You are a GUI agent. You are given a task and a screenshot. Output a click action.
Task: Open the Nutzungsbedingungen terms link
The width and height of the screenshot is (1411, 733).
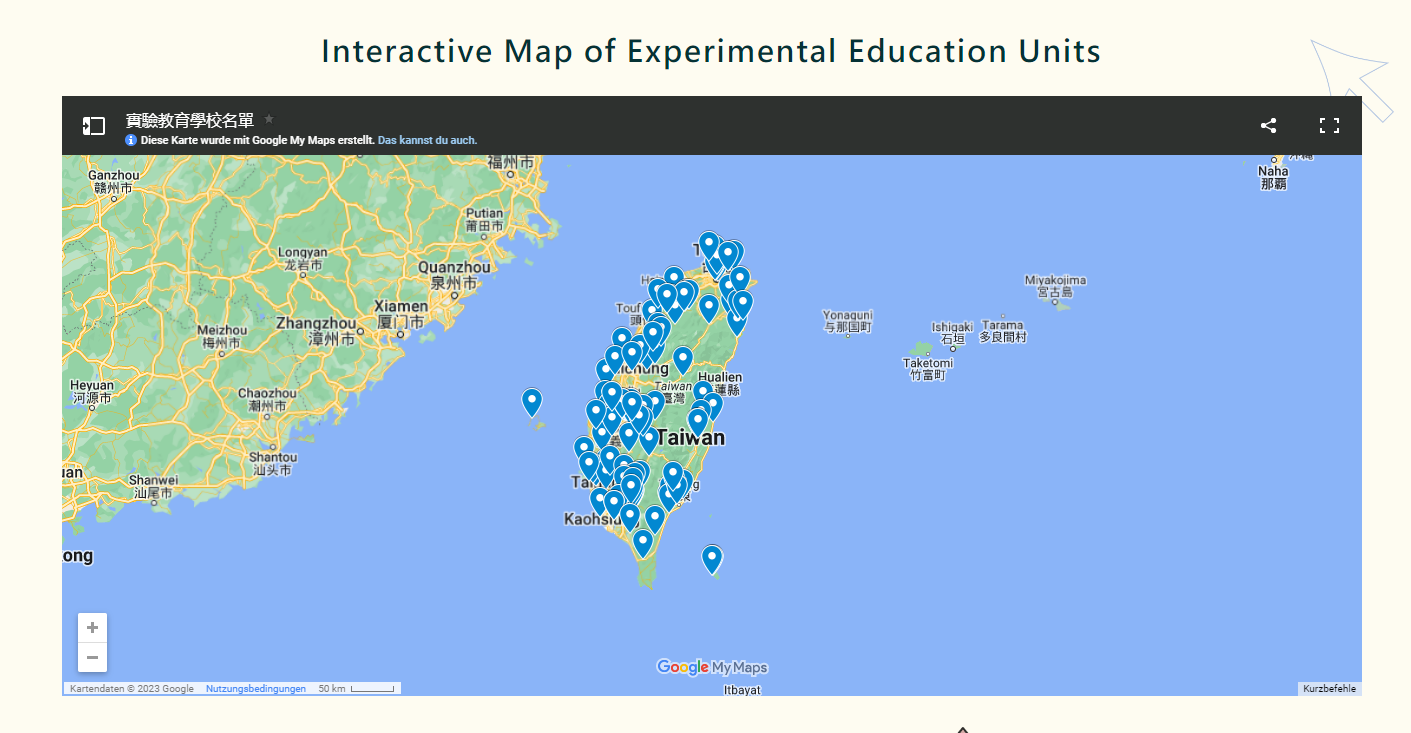[256, 689]
